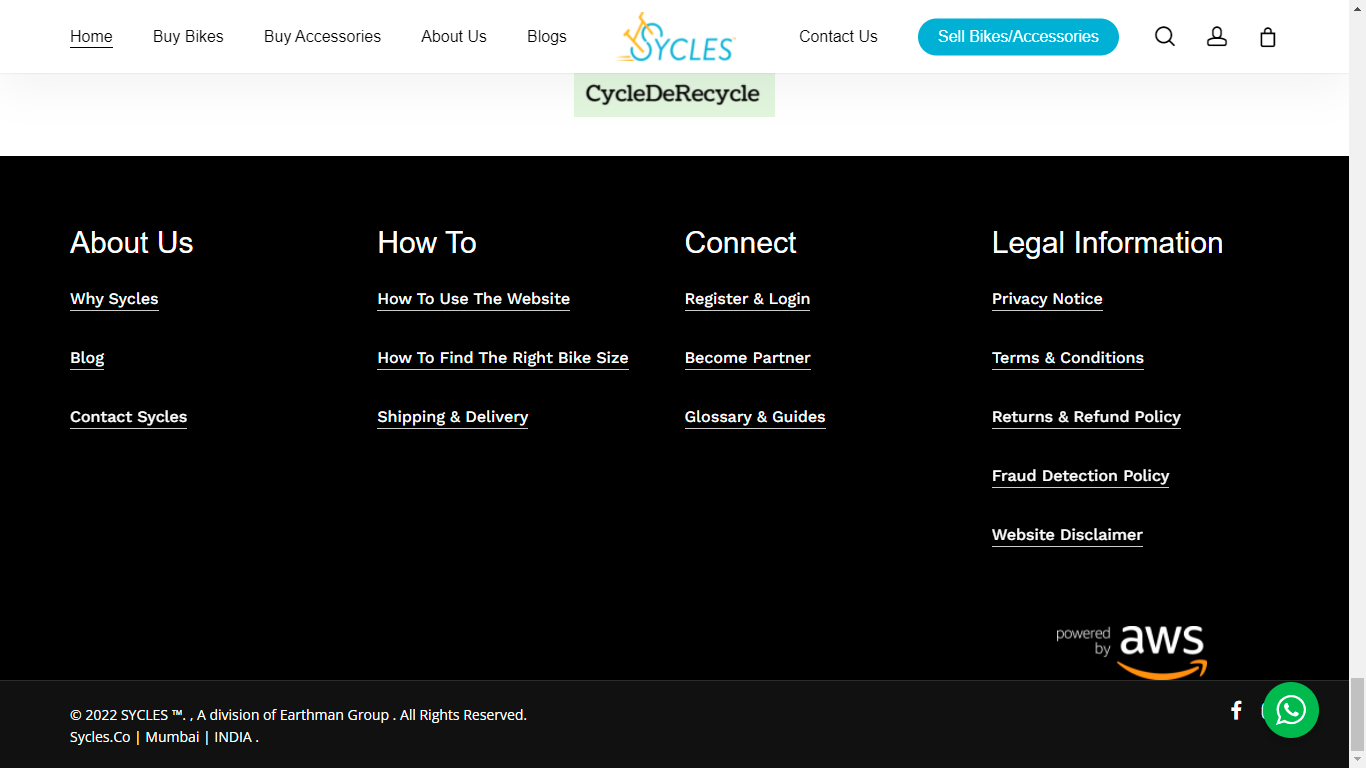Click the Sycles logo in the header

click(677, 37)
